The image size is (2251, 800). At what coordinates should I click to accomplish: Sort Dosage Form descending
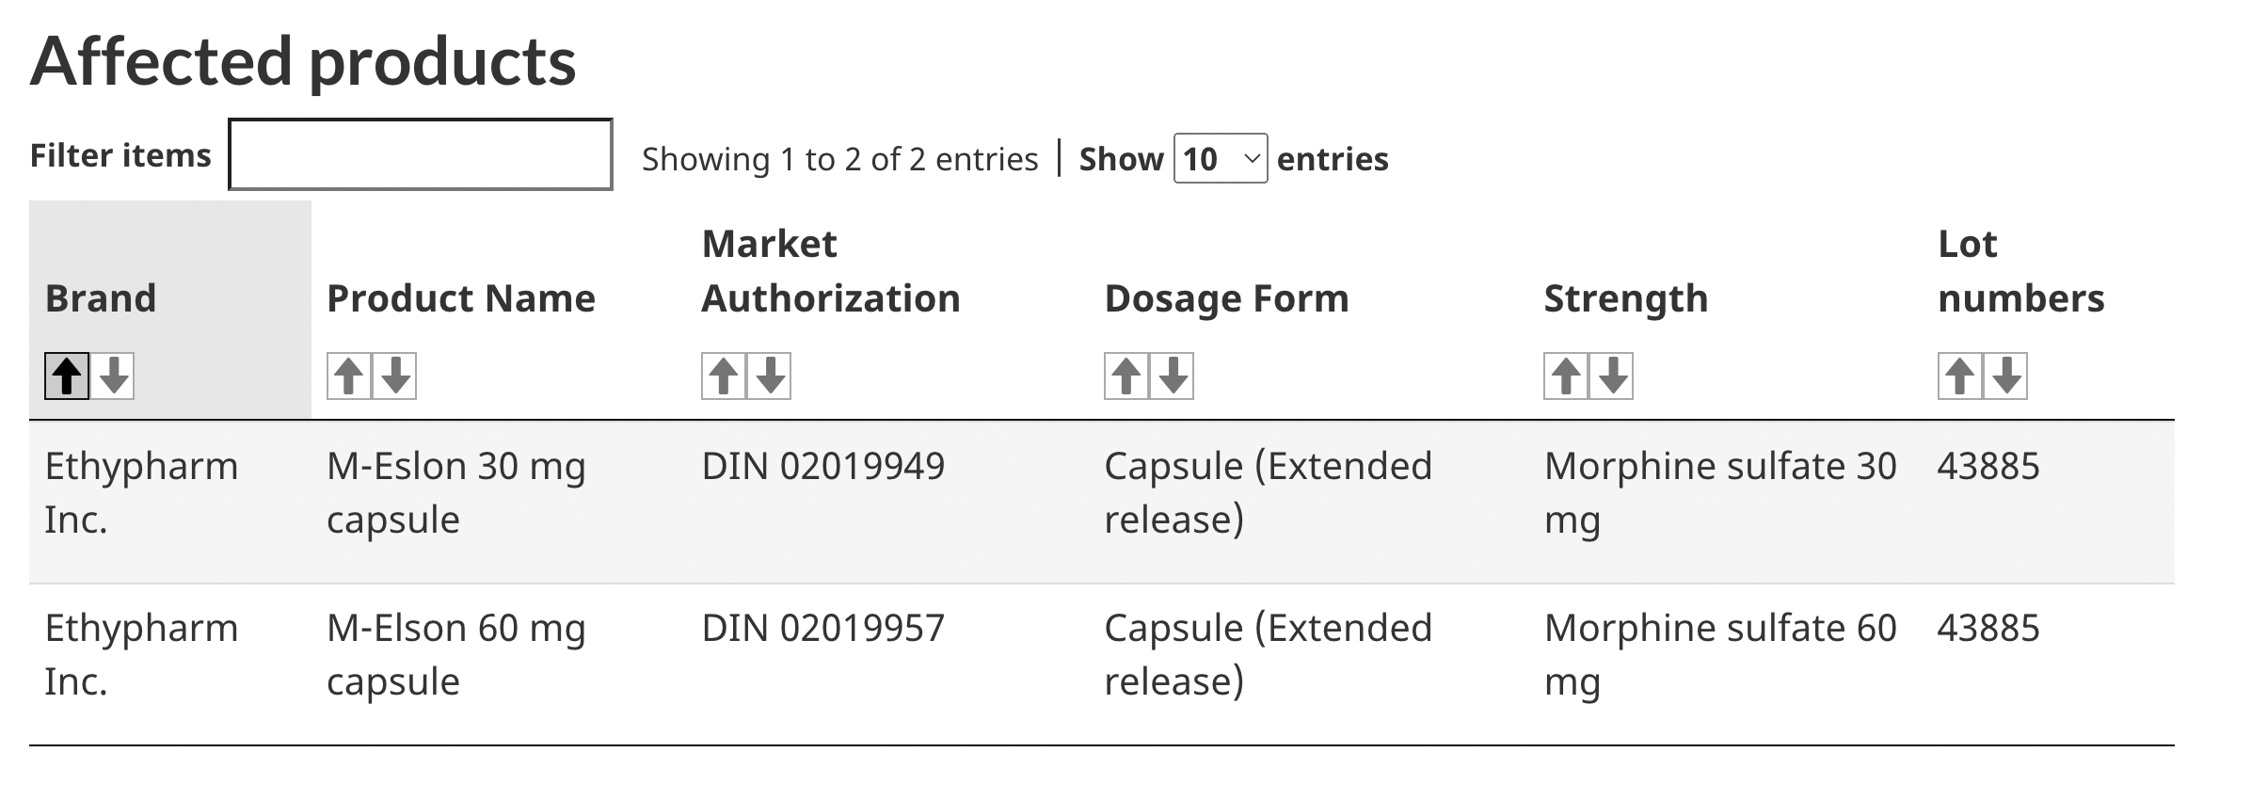pyautogui.click(x=1173, y=376)
